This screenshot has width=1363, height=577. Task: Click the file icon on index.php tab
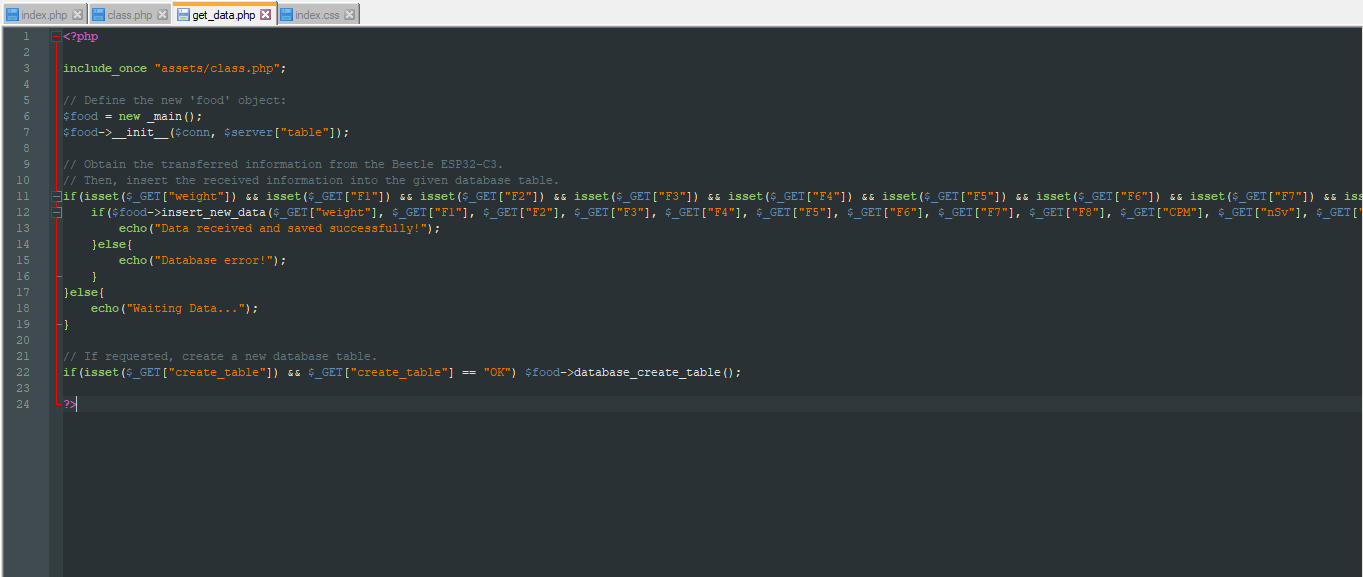[x=12, y=15]
